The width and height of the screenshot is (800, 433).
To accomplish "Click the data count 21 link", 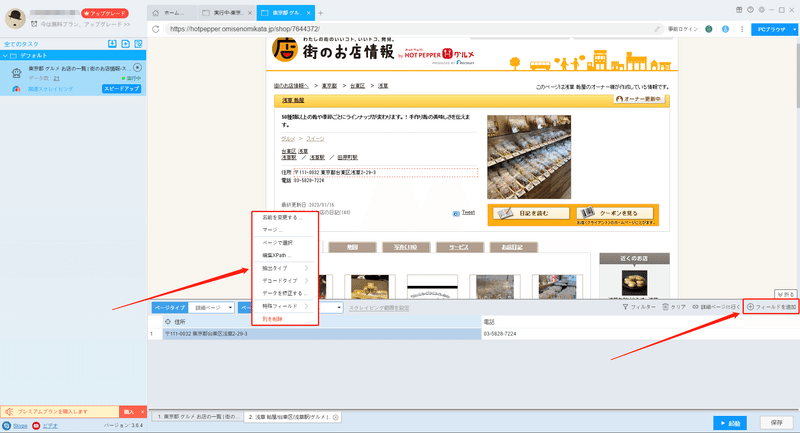I will 56,78.
